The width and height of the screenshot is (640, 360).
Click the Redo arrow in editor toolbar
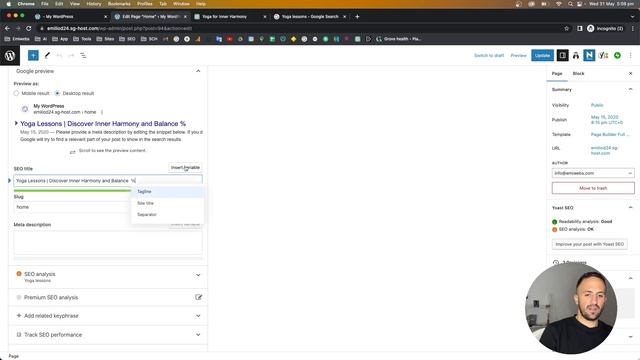point(71,55)
